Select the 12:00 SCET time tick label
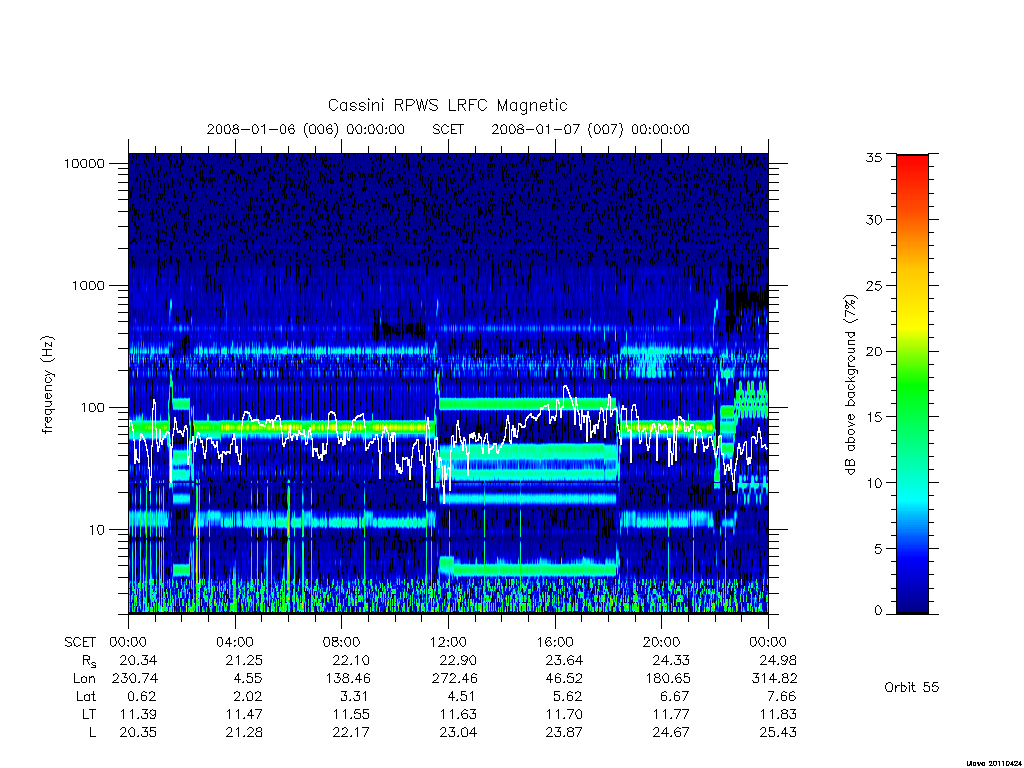Image resolution: width=1024 pixels, height=768 pixels. coord(448,642)
